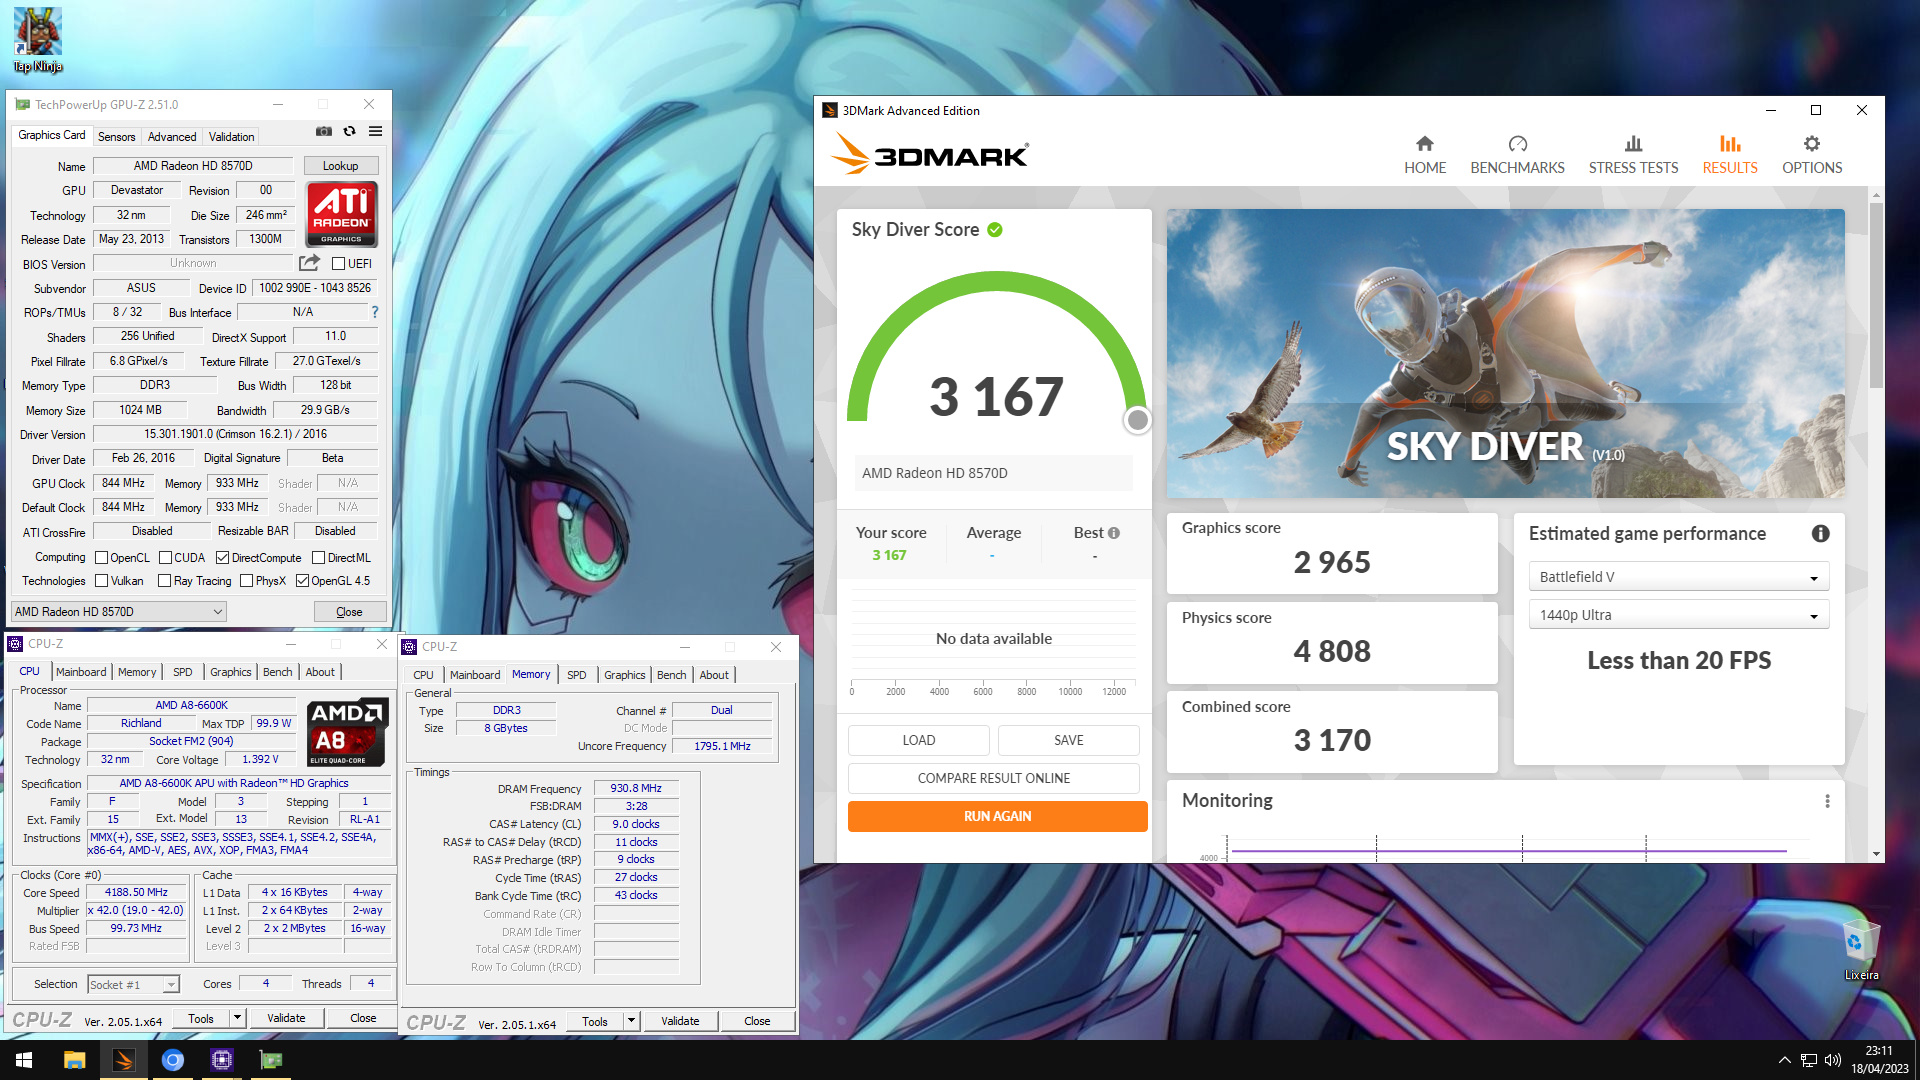
Task: Open Socket #1 selection dropdown
Action: 133,985
